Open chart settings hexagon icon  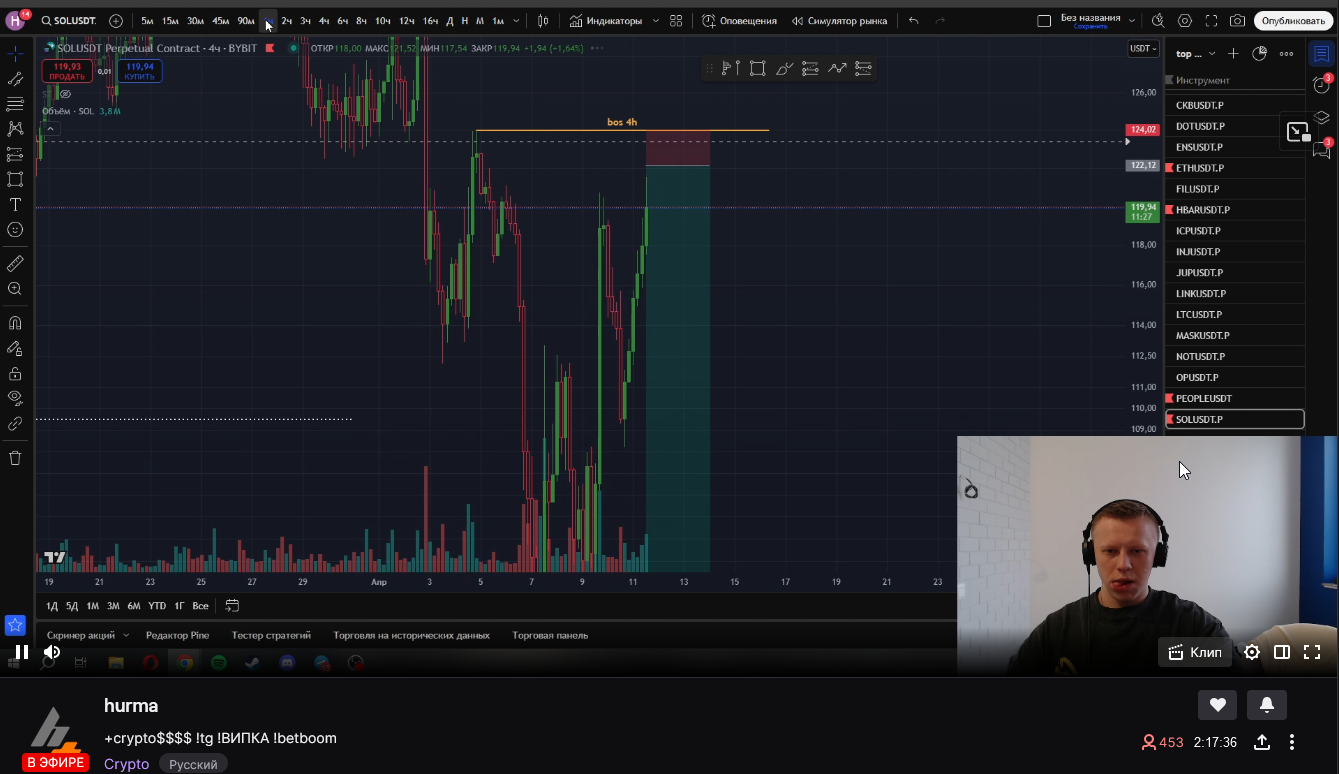1185,20
